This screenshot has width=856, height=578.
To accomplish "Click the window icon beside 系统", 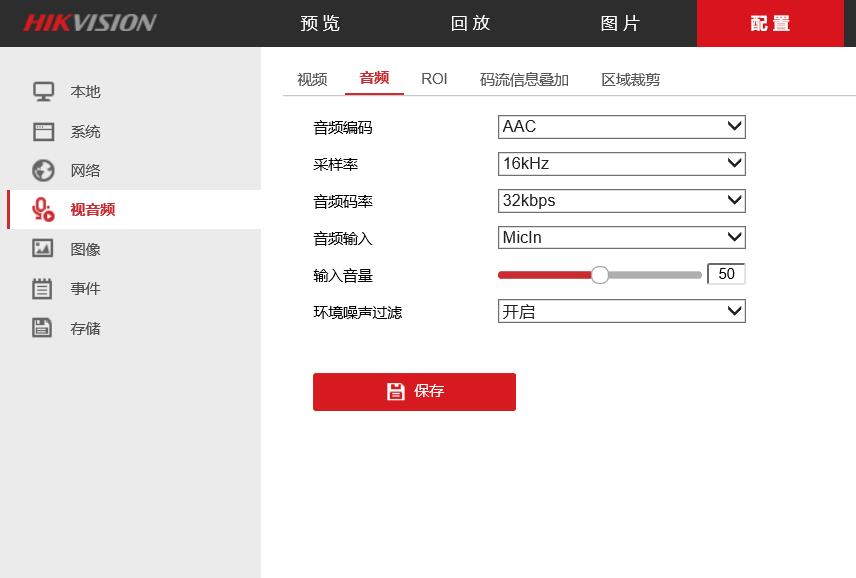I will click(43, 132).
